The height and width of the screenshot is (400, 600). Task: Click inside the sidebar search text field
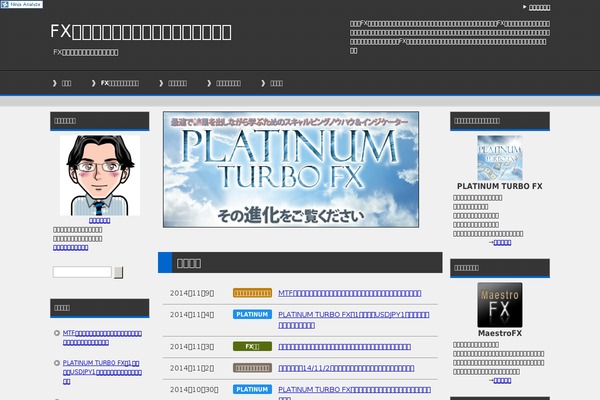point(82,272)
